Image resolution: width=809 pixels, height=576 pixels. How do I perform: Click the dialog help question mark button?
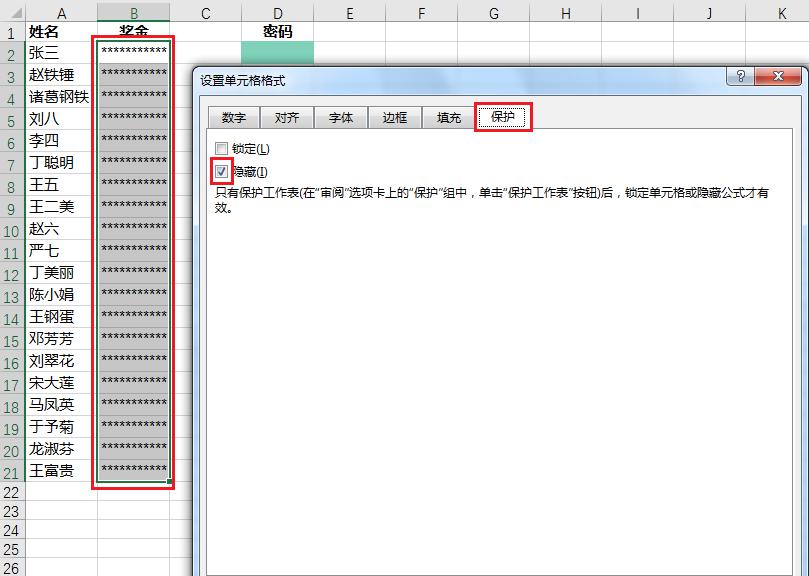740,76
